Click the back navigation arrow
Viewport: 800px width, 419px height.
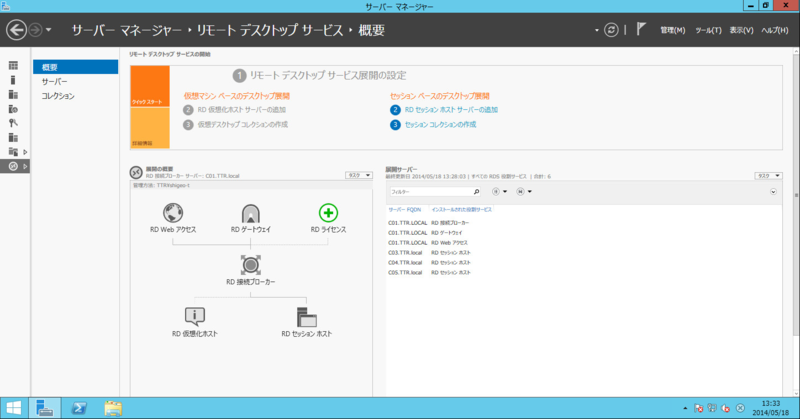[16, 30]
